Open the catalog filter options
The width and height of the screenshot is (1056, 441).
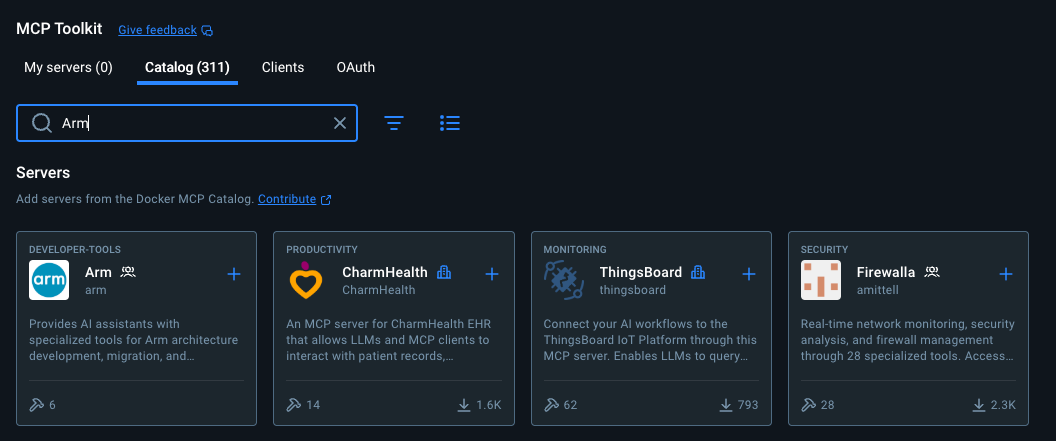click(395, 123)
